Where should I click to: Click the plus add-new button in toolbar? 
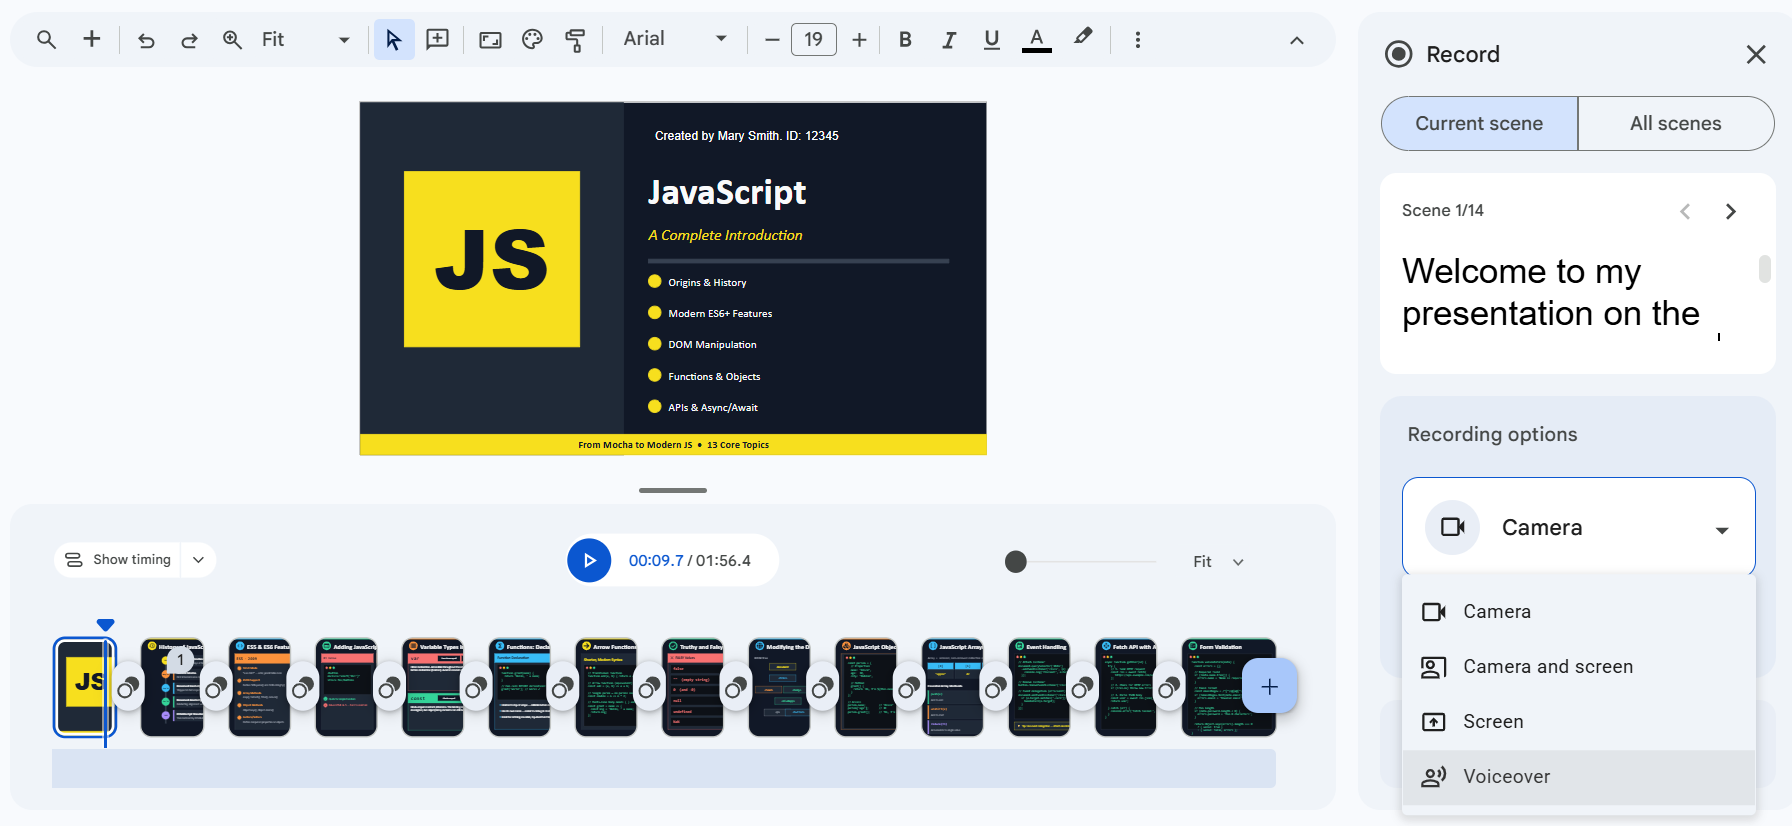(91, 39)
